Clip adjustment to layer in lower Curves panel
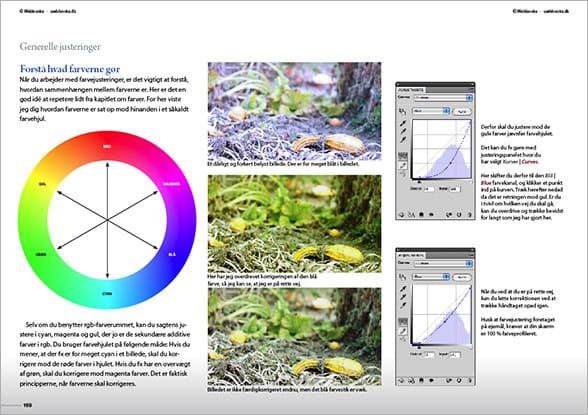 [x=422, y=380]
